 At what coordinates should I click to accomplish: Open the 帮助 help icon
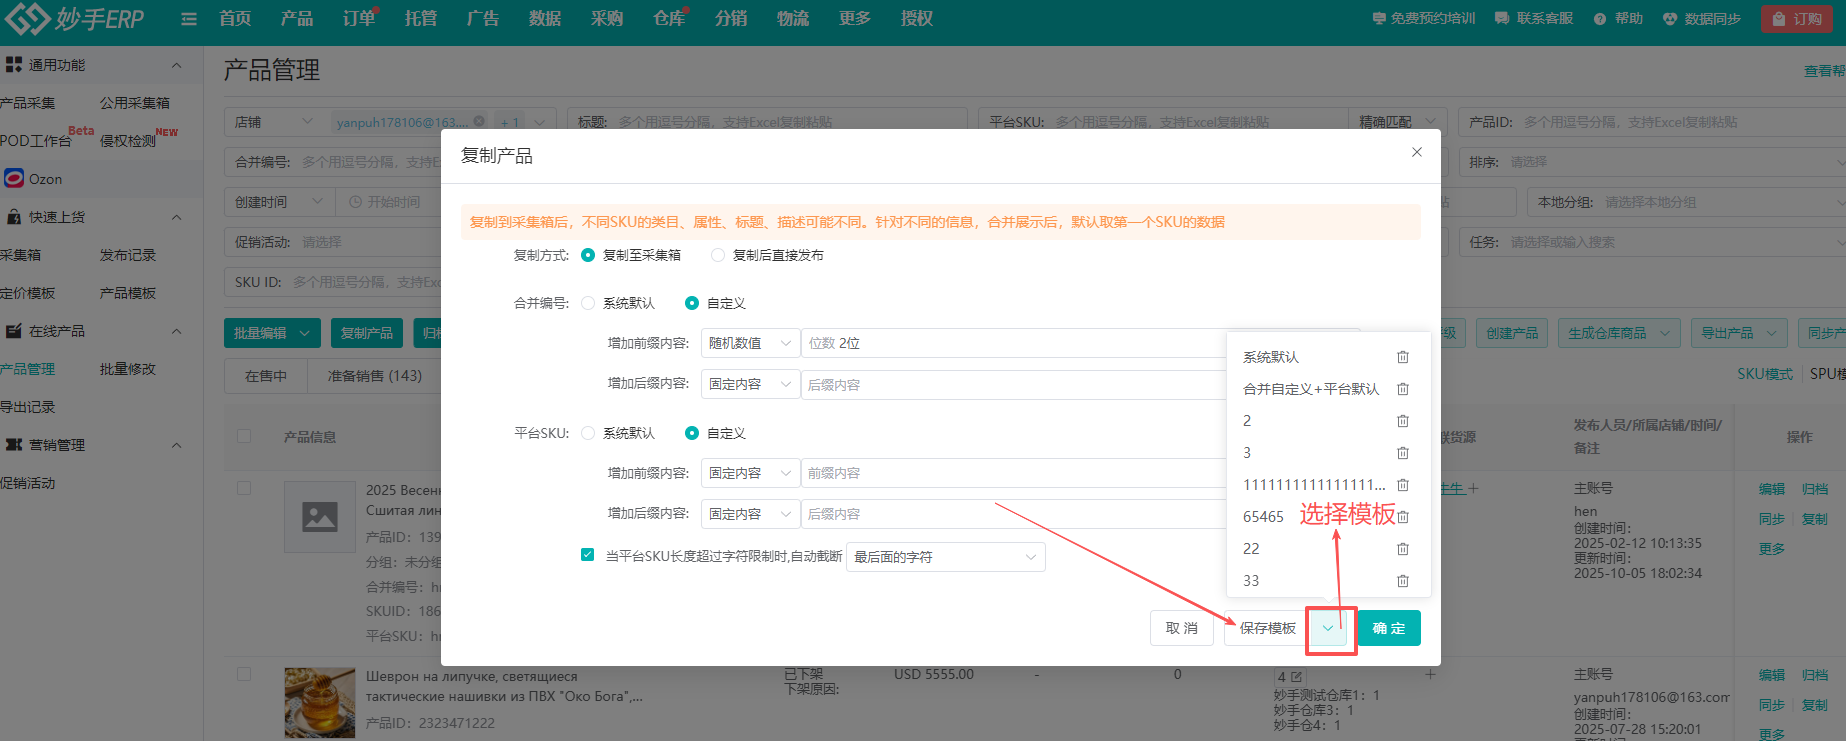point(1600,19)
